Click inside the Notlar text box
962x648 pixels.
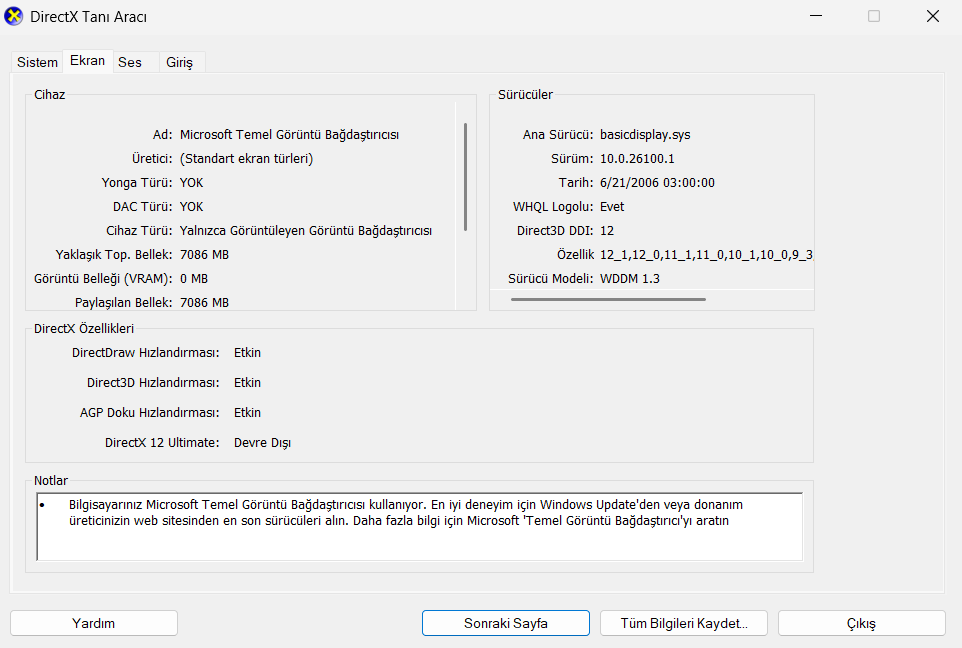pos(419,526)
